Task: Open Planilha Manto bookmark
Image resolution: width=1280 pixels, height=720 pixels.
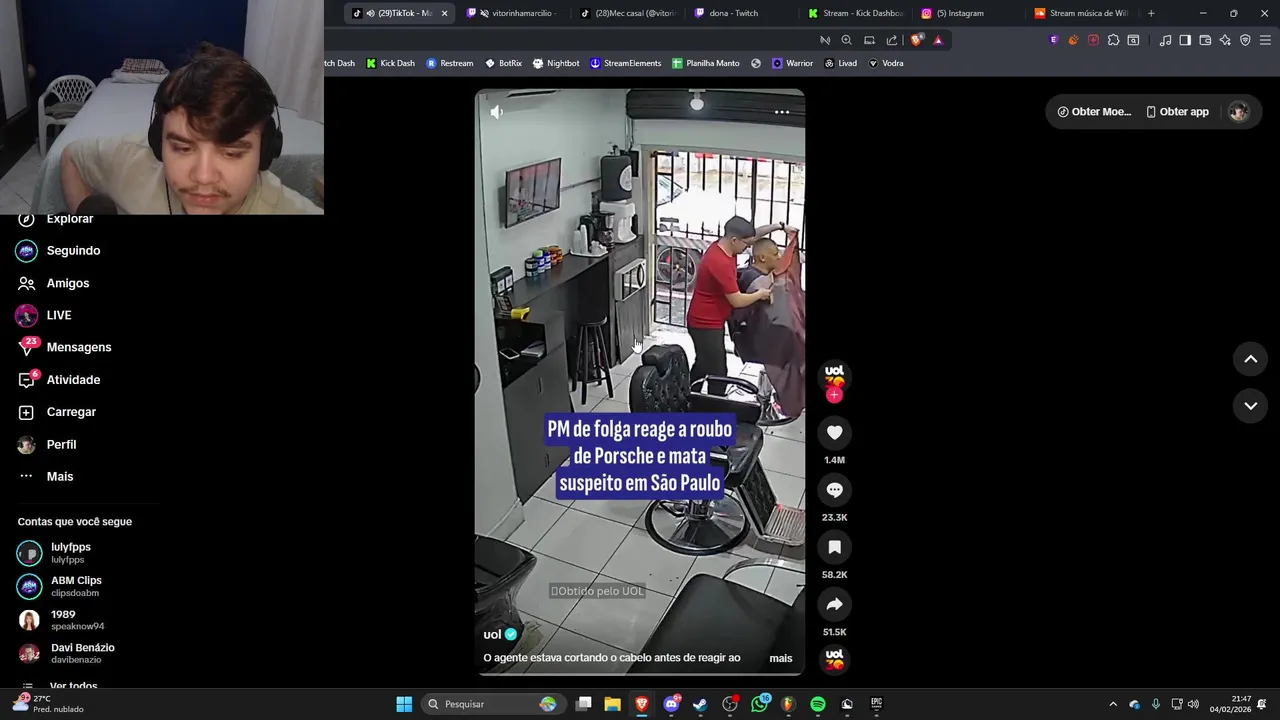Action: click(x=706, y=63)
